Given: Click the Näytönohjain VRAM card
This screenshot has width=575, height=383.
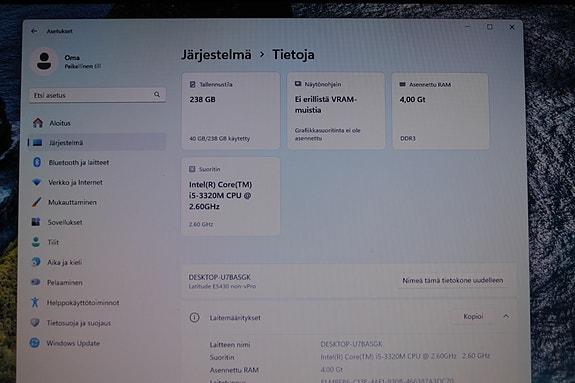Looking at the screenshot, I should tap(336, 111).
